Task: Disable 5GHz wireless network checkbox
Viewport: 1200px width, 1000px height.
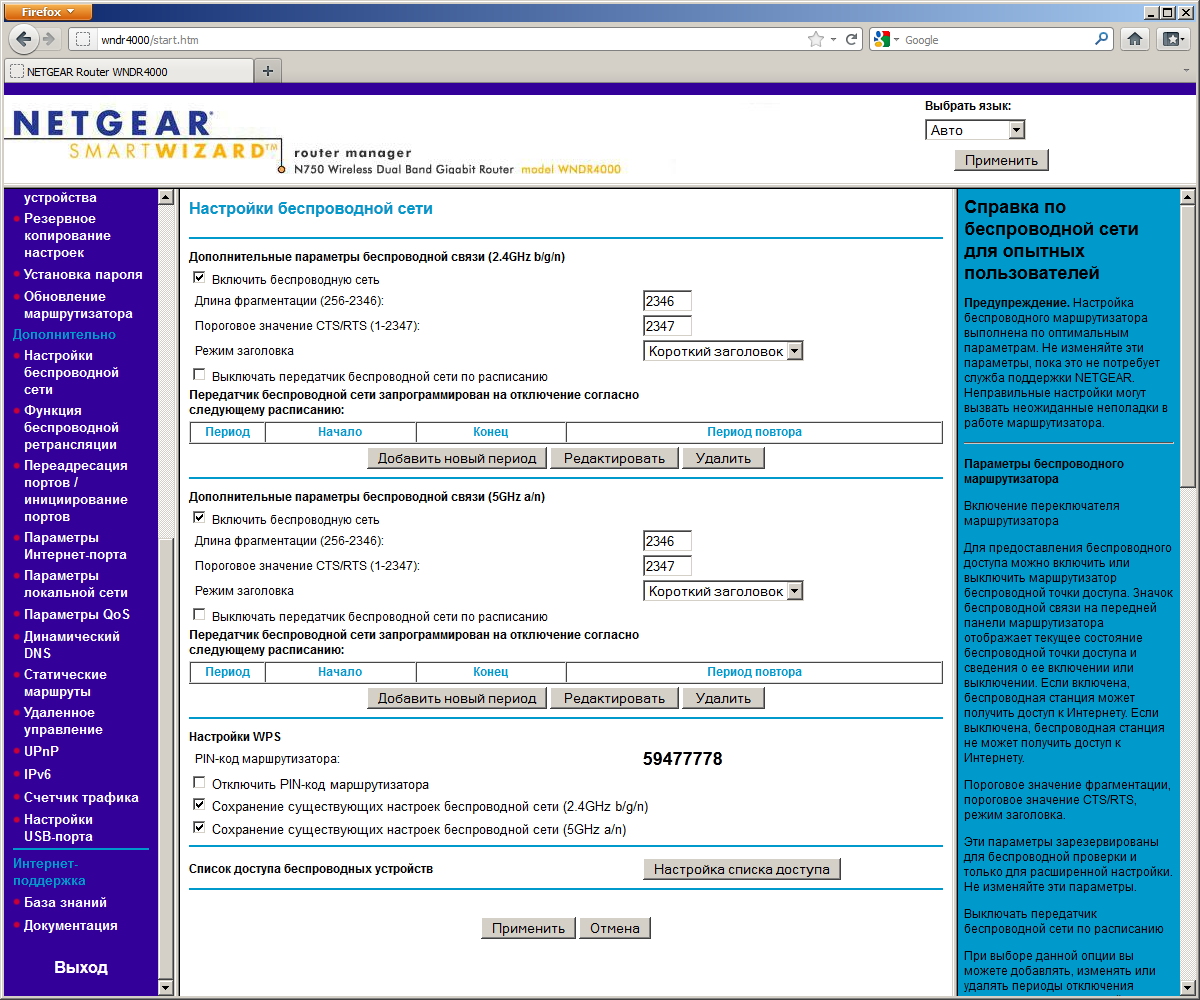Action: click(199, 518)
